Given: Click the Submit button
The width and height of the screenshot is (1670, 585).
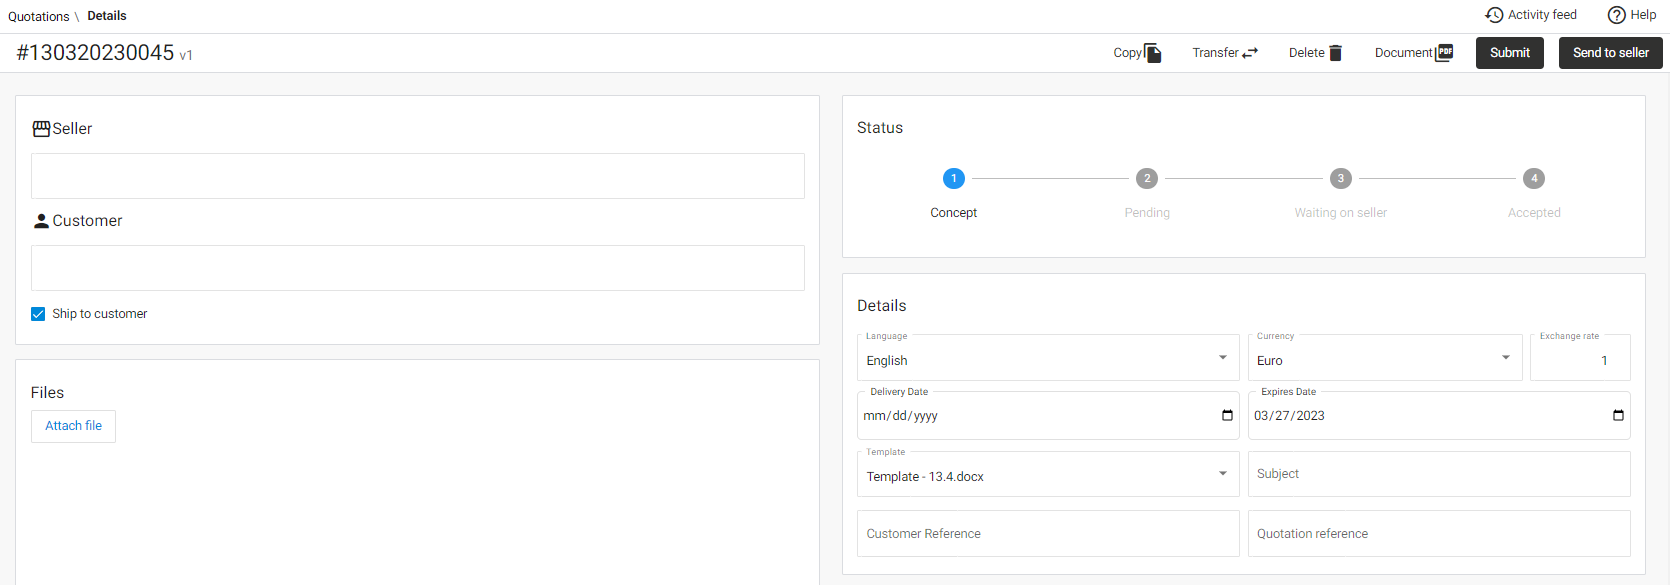Looking at the screenshot, I should [x=1510, y=53].
